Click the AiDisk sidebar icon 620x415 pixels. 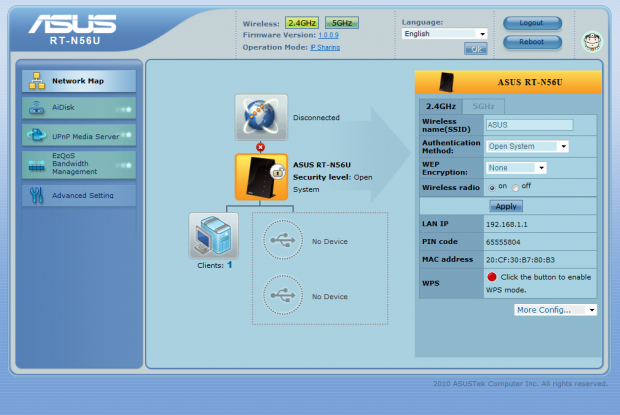click(x=36, y=108)
